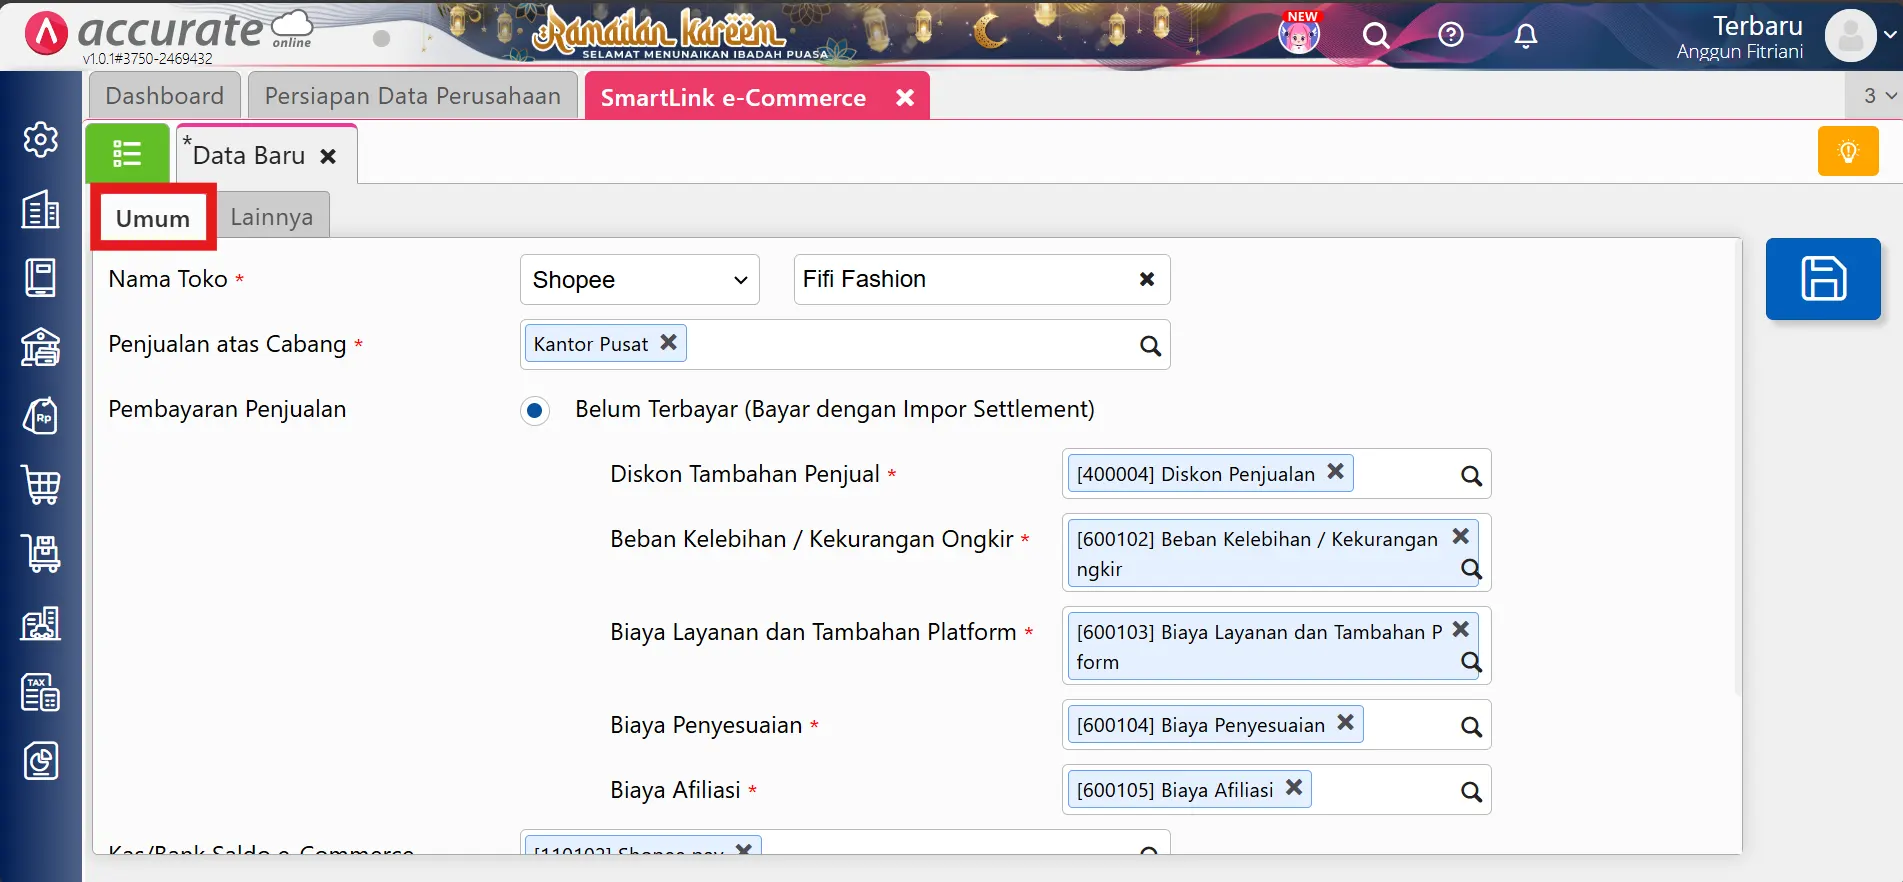Switch to Persiapan Data Perusahaan tab
This screenshot has height=882, width=1903.
tap(412, 96)
